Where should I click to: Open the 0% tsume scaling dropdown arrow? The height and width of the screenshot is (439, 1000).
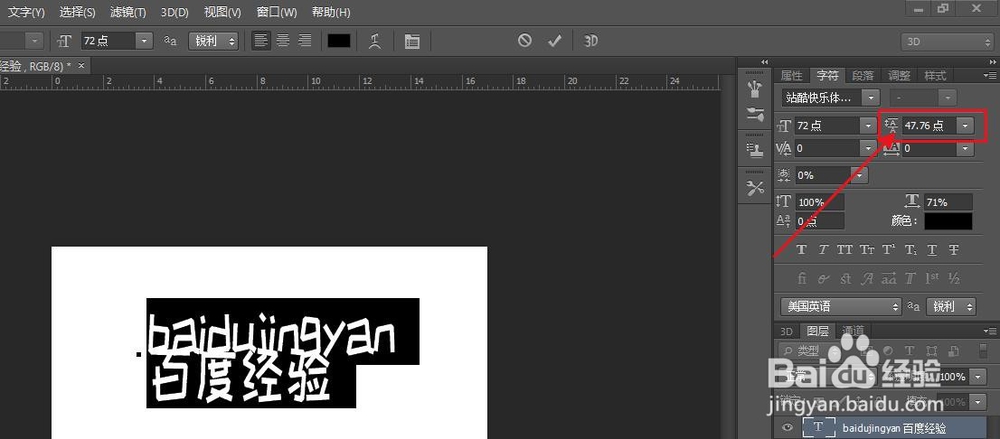point(860,175)
